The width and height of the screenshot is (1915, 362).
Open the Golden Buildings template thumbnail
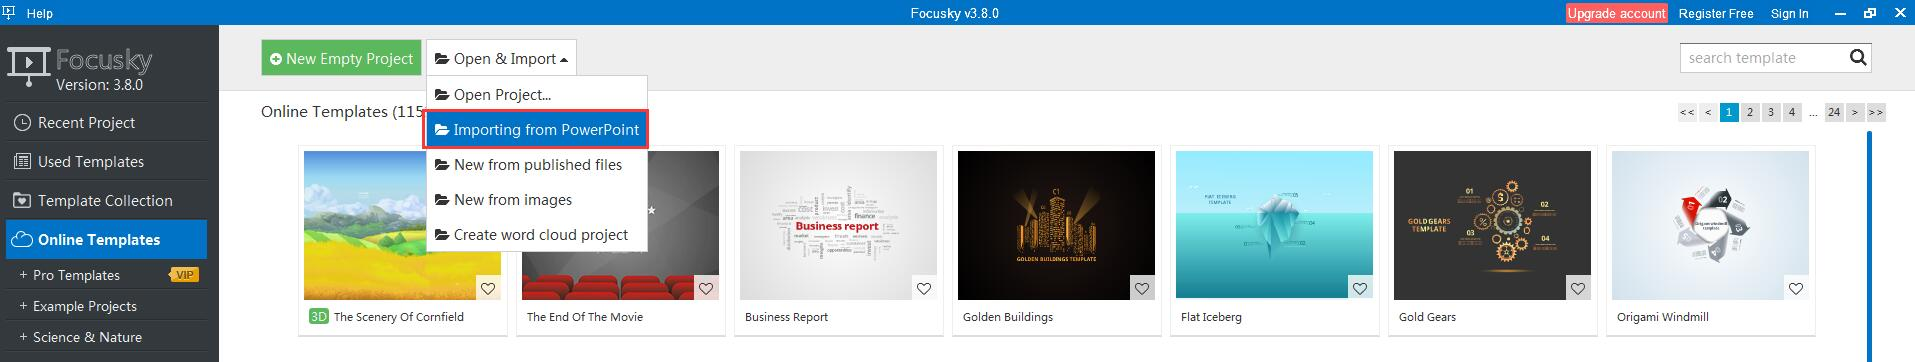(x=1056, y=225)
